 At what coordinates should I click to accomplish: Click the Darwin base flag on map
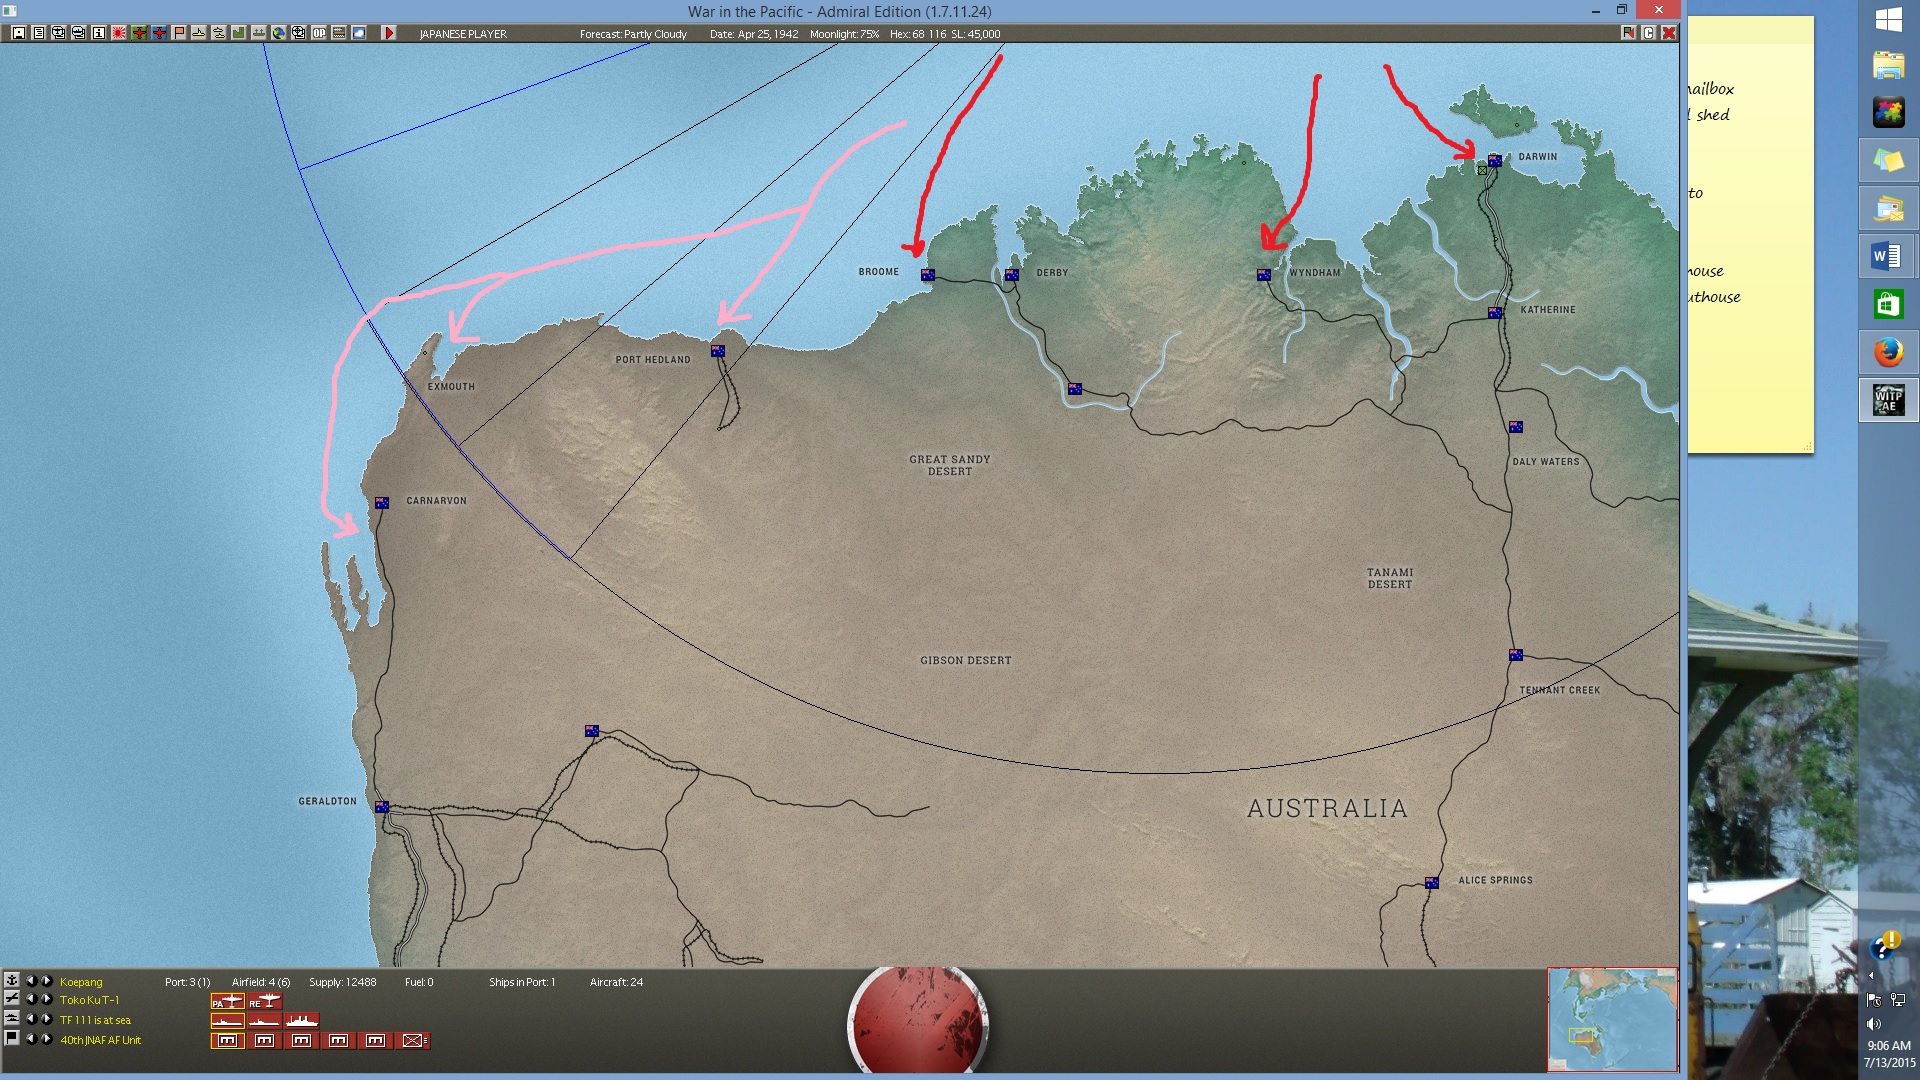(1495, 160)
